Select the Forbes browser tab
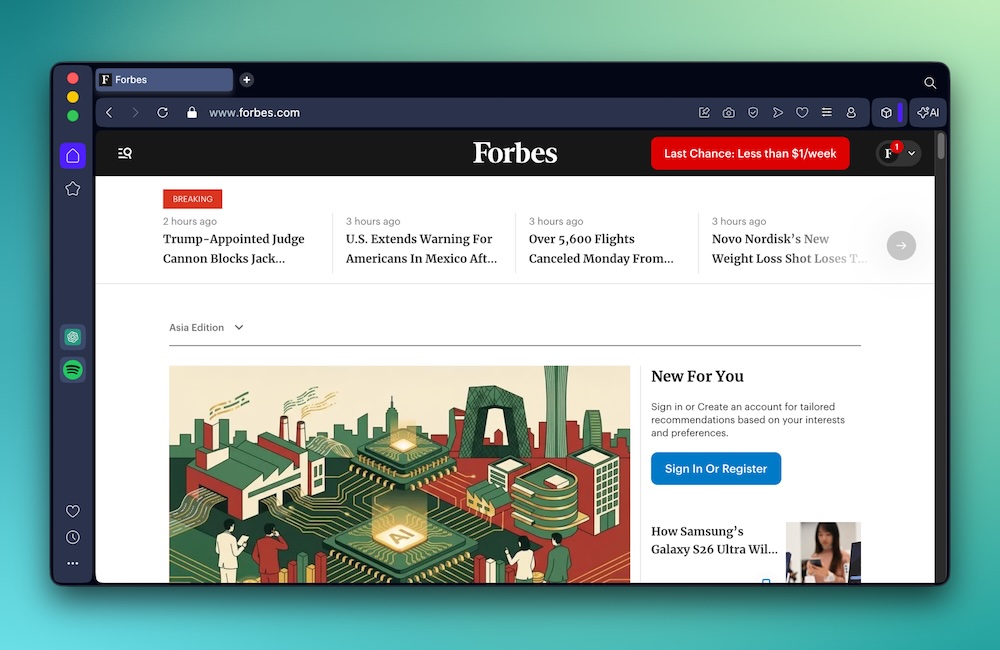 click(165, 80)
